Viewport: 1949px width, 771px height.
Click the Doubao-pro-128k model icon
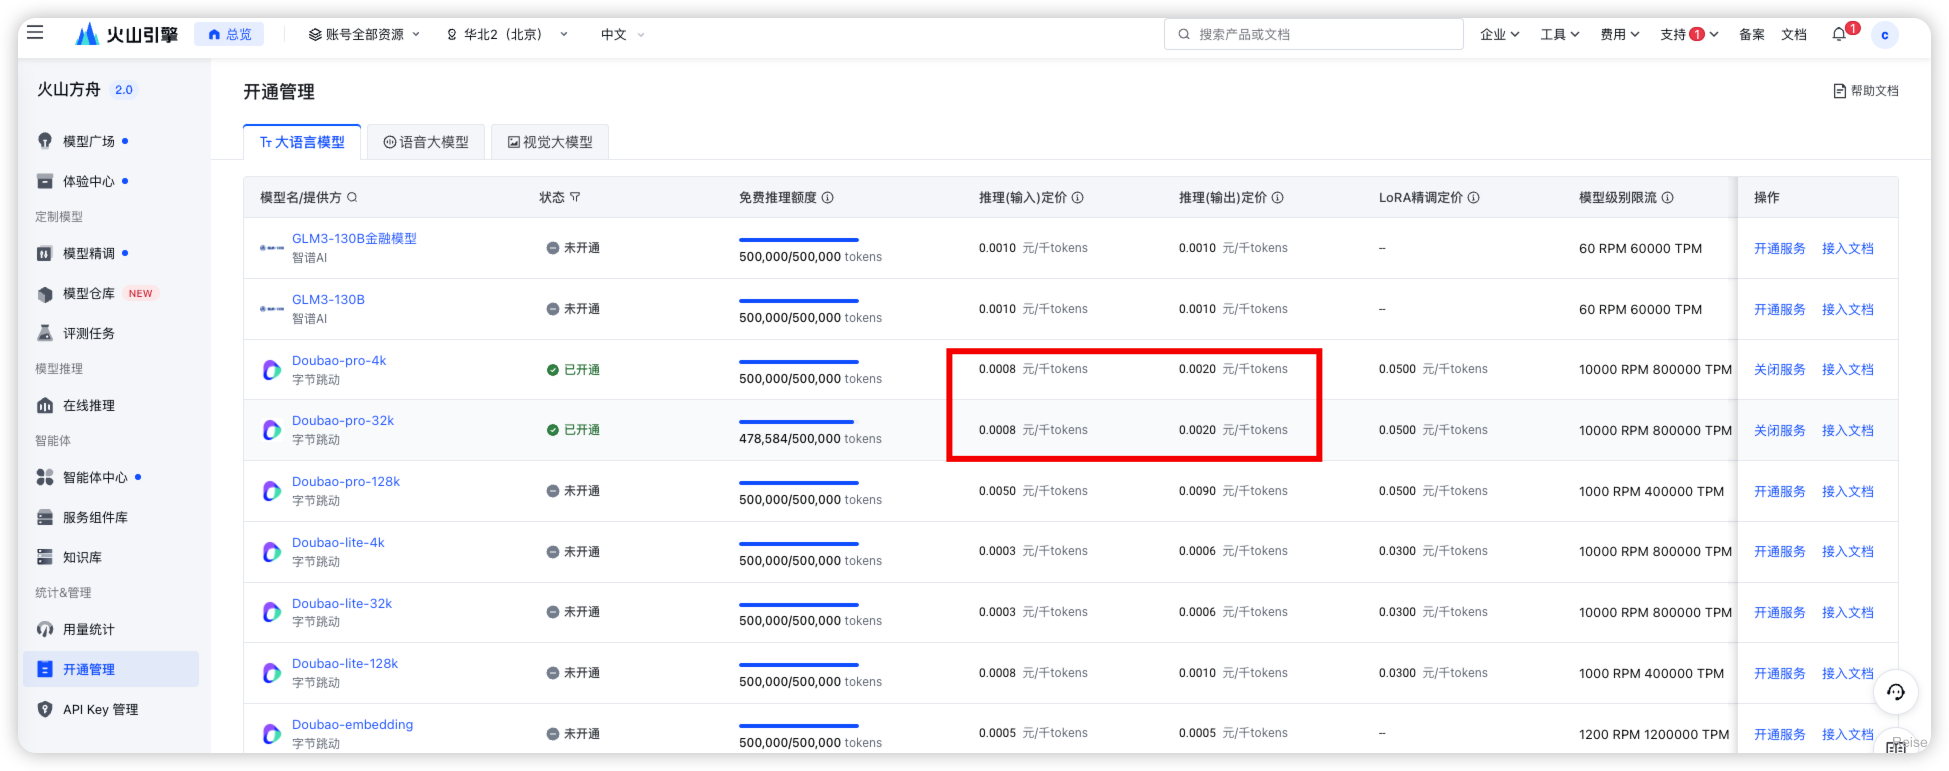(271, 491)
